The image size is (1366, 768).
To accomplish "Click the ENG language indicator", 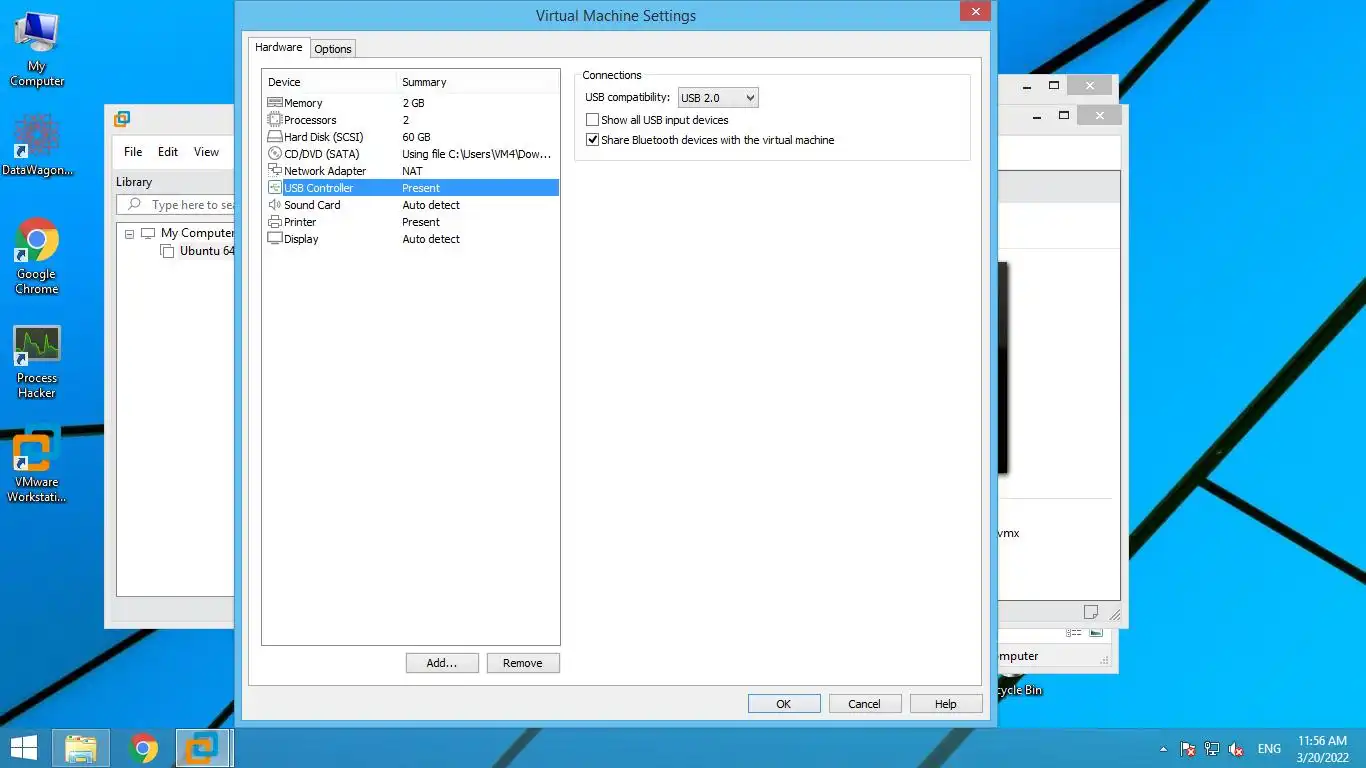I will click(x=1269, y=749).
